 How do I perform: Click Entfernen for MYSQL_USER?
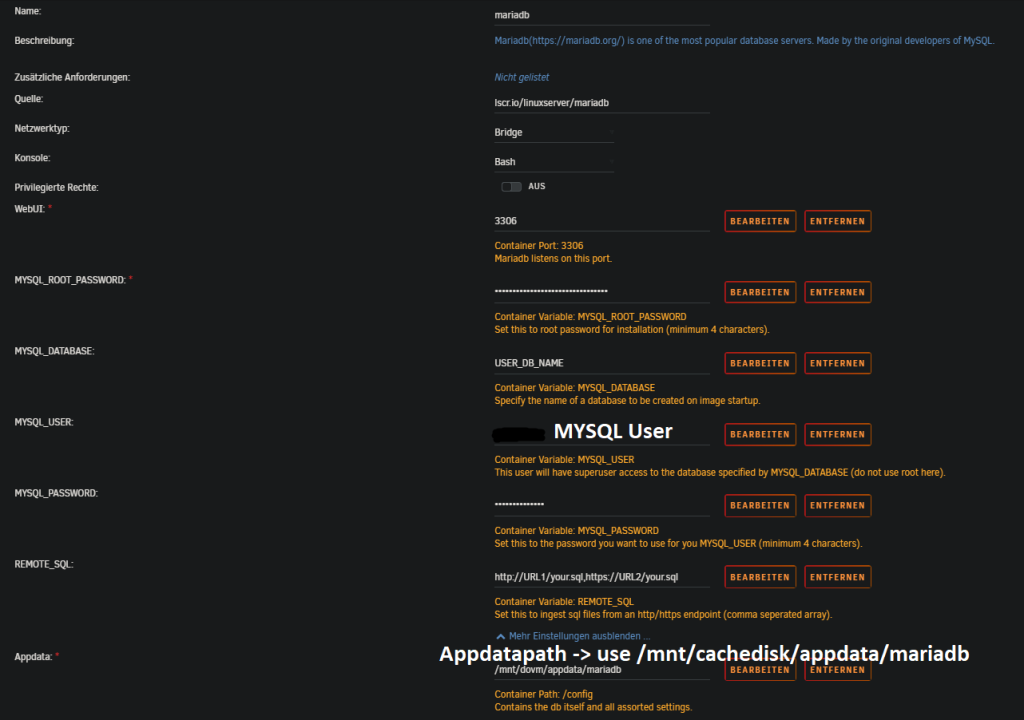(x=838, y=434)
